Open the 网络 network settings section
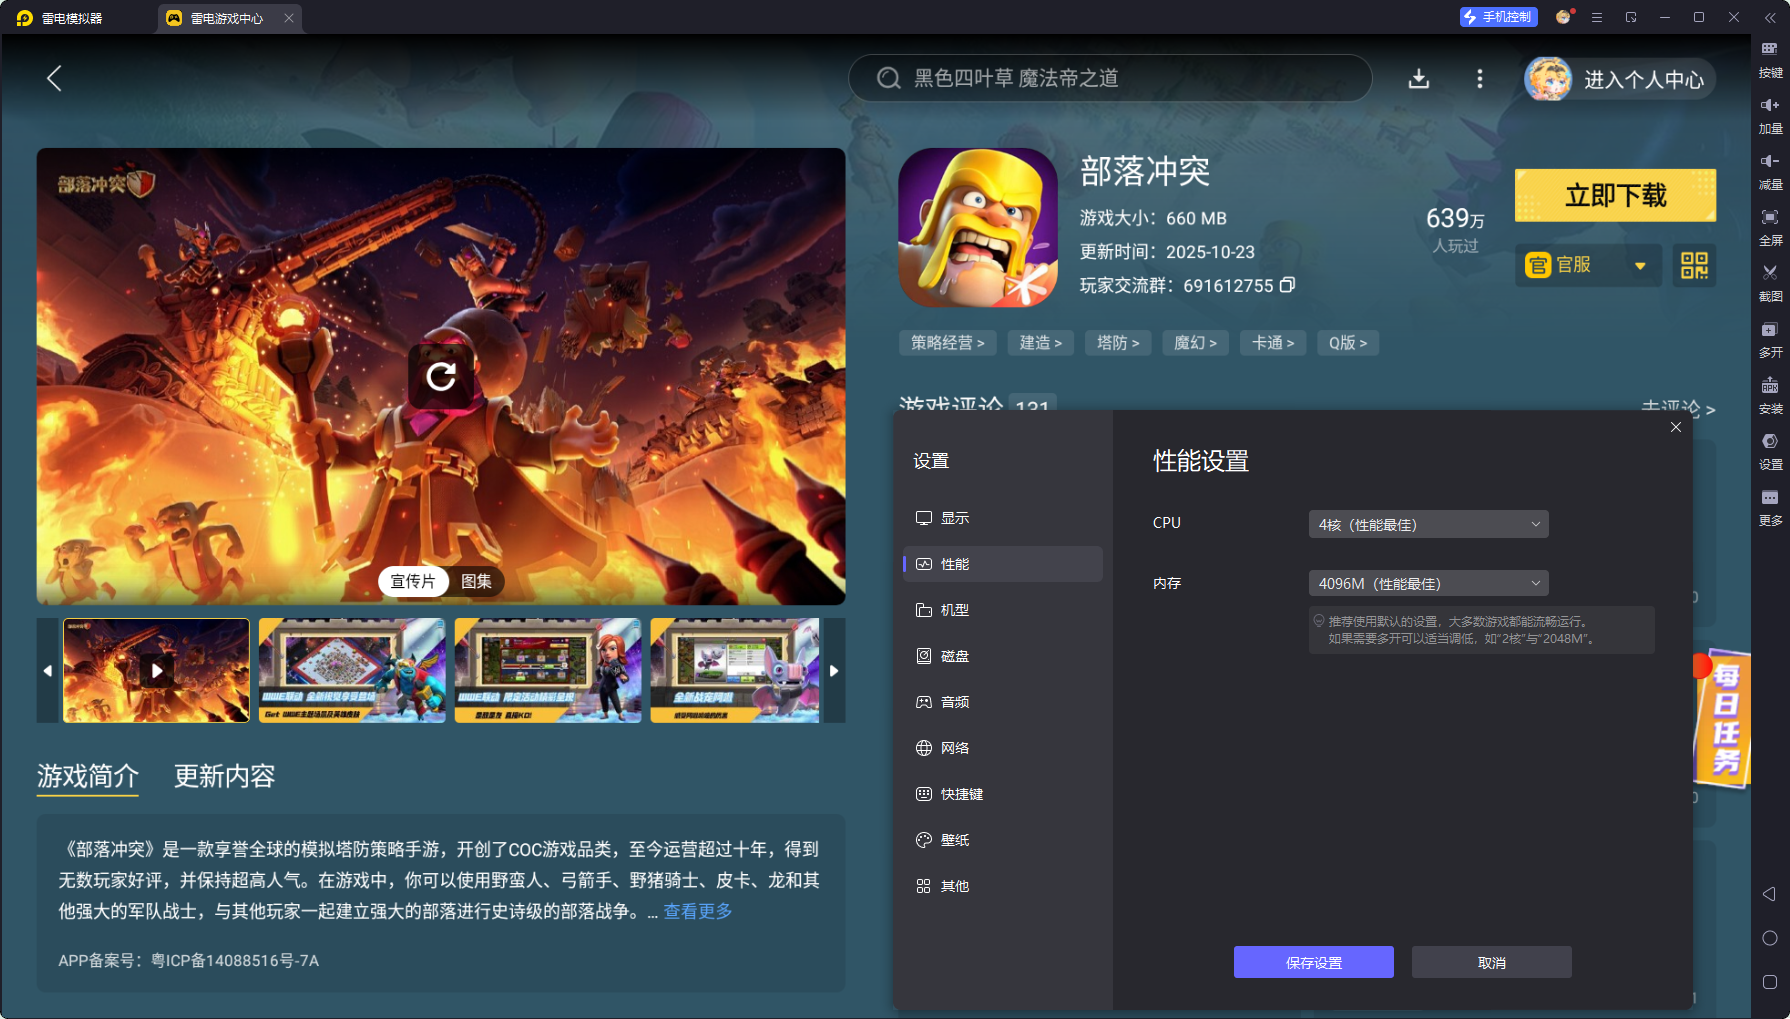 pyautogui.click(x=1003, y=748)
